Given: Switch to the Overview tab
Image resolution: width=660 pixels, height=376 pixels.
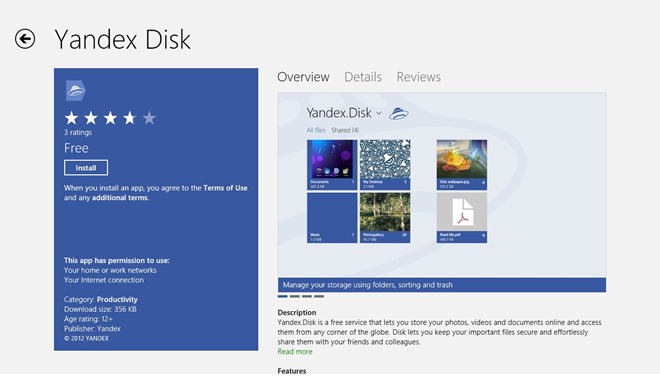Looking at the screenshot, I should point(303,77).
